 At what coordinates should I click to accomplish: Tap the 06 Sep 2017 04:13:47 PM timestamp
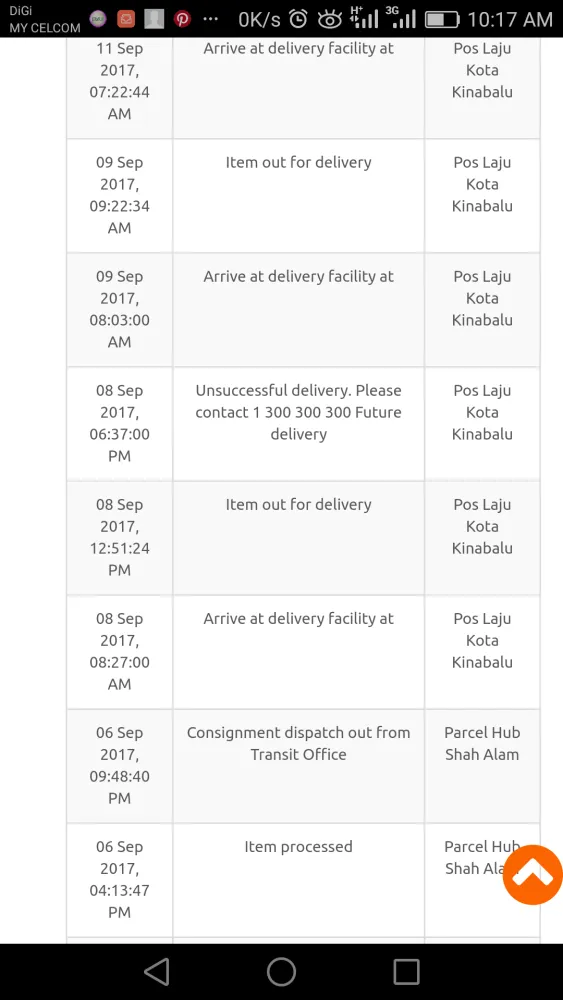pos(119,879)
